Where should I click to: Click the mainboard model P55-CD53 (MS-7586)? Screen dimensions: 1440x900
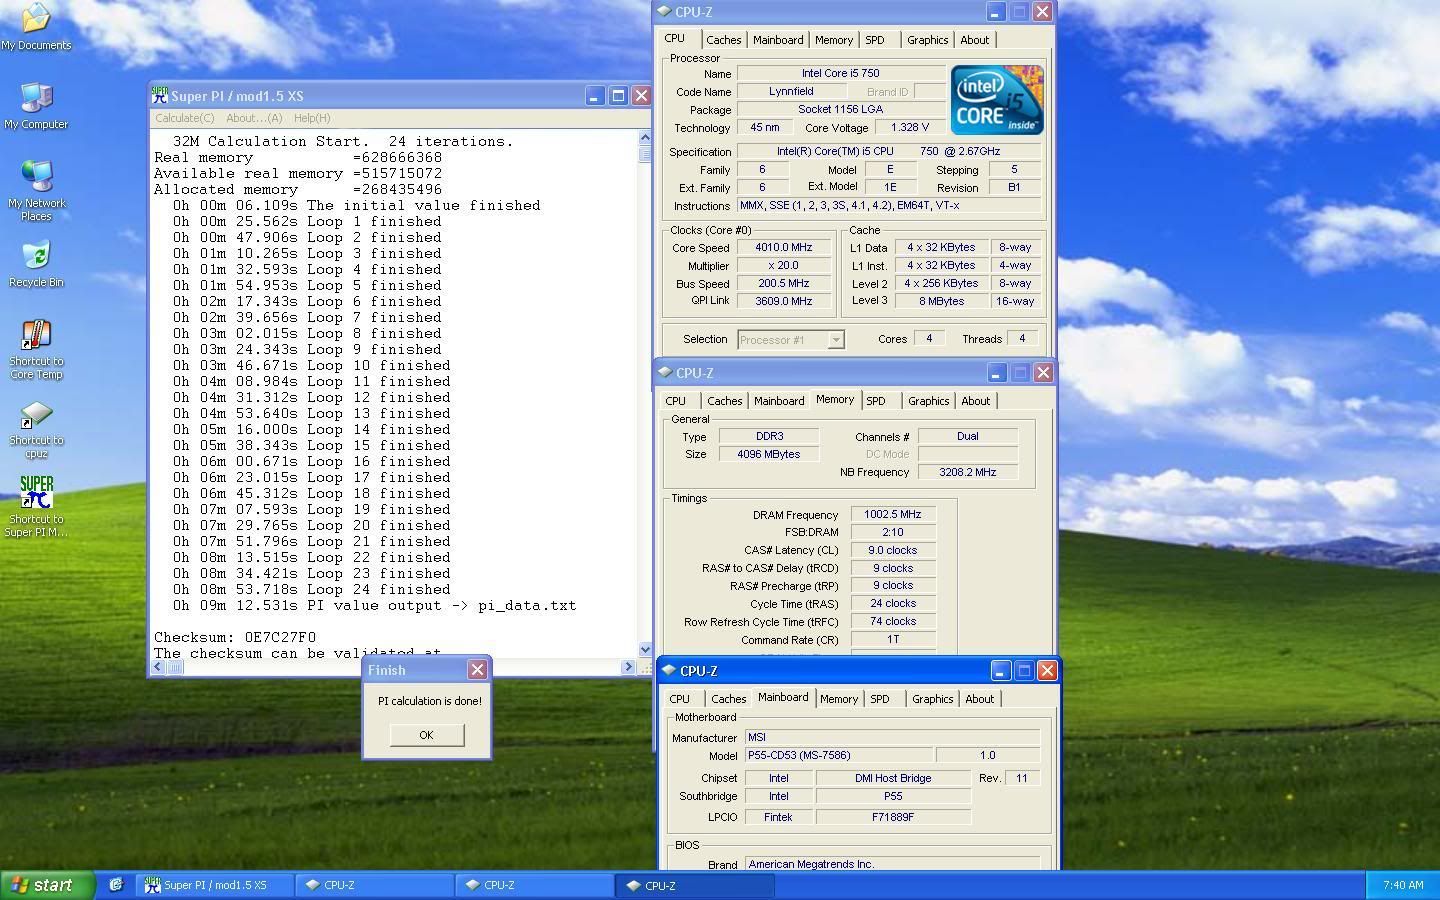tap(839, 756)
